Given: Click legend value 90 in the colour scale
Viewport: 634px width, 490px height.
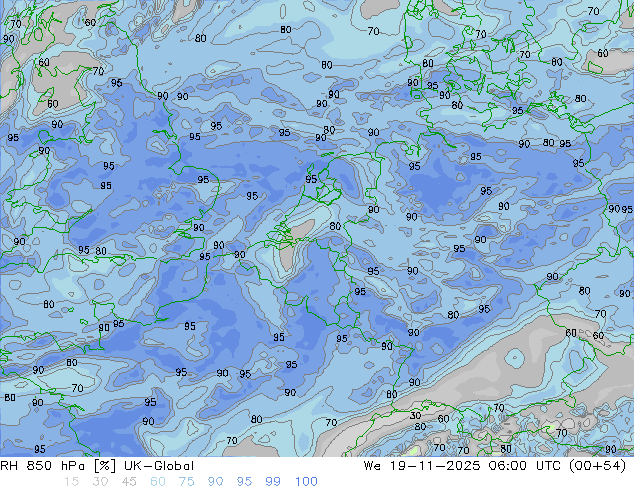Looking at the screenshot, I should click(215, 482).
